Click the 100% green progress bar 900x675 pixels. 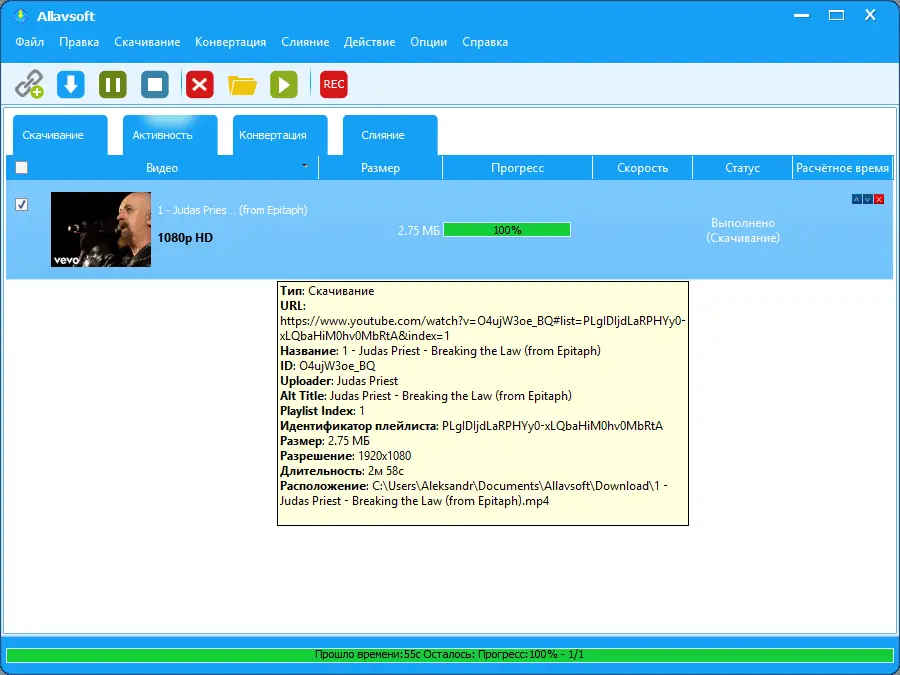coord(507,229)
